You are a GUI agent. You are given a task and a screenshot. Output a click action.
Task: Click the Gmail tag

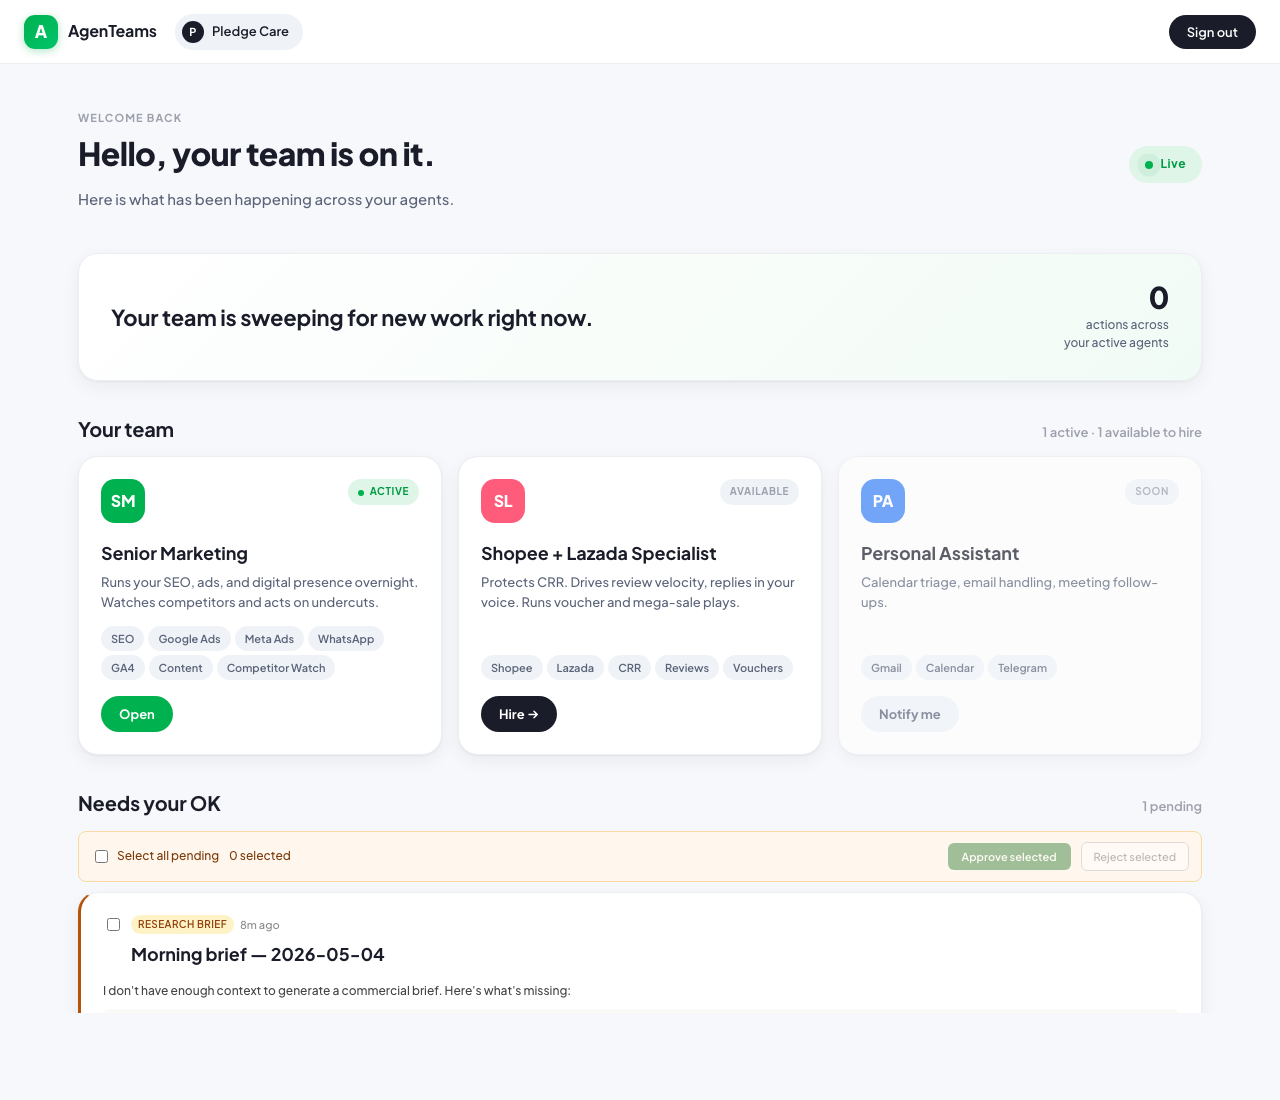coord(886,668)
